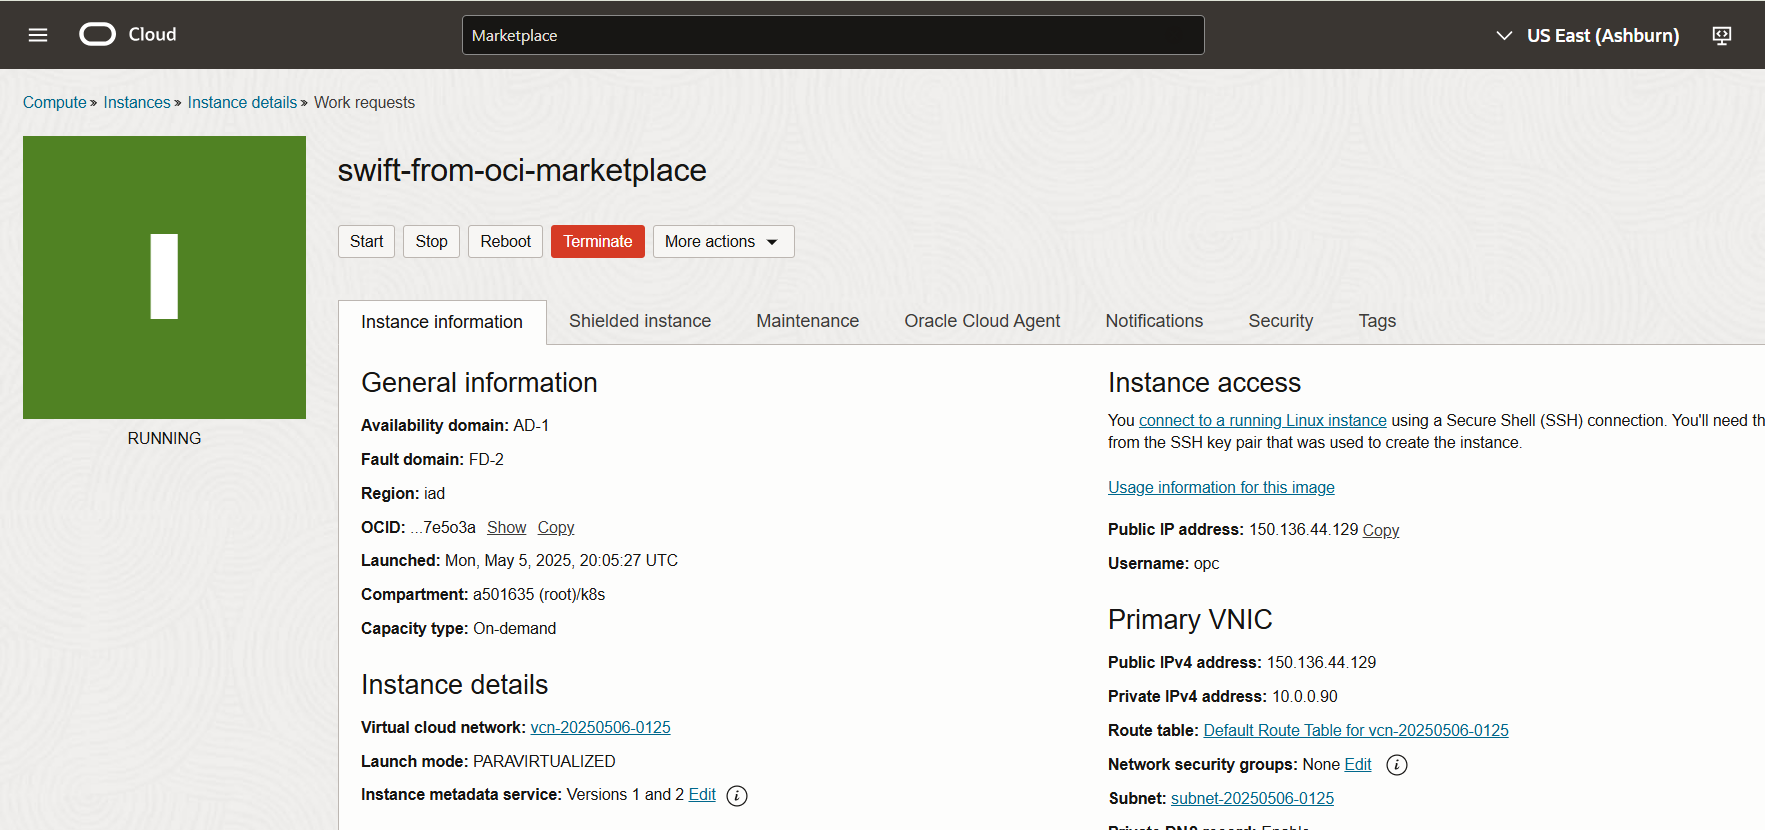The height and width of the screenshot is (830, 1765).
Task: Open virtual cloud network vcn-20250506-0125 link
Action: [x=600, y=727]
